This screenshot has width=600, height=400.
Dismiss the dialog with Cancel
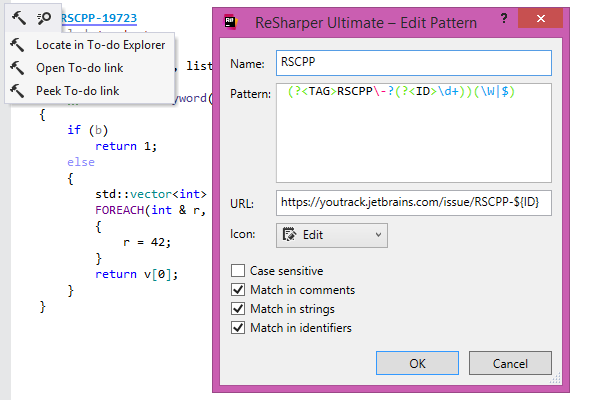[x=510, y=363]
